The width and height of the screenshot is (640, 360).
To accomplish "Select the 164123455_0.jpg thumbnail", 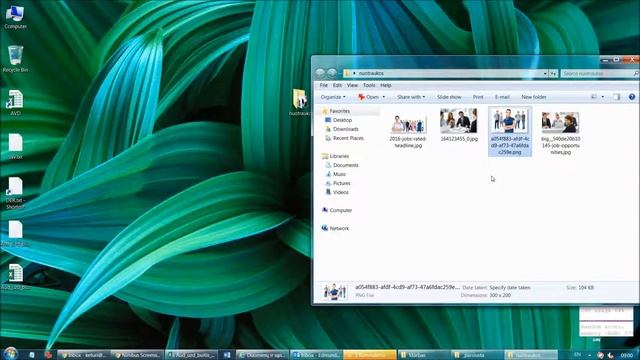I will pos(459,121).
